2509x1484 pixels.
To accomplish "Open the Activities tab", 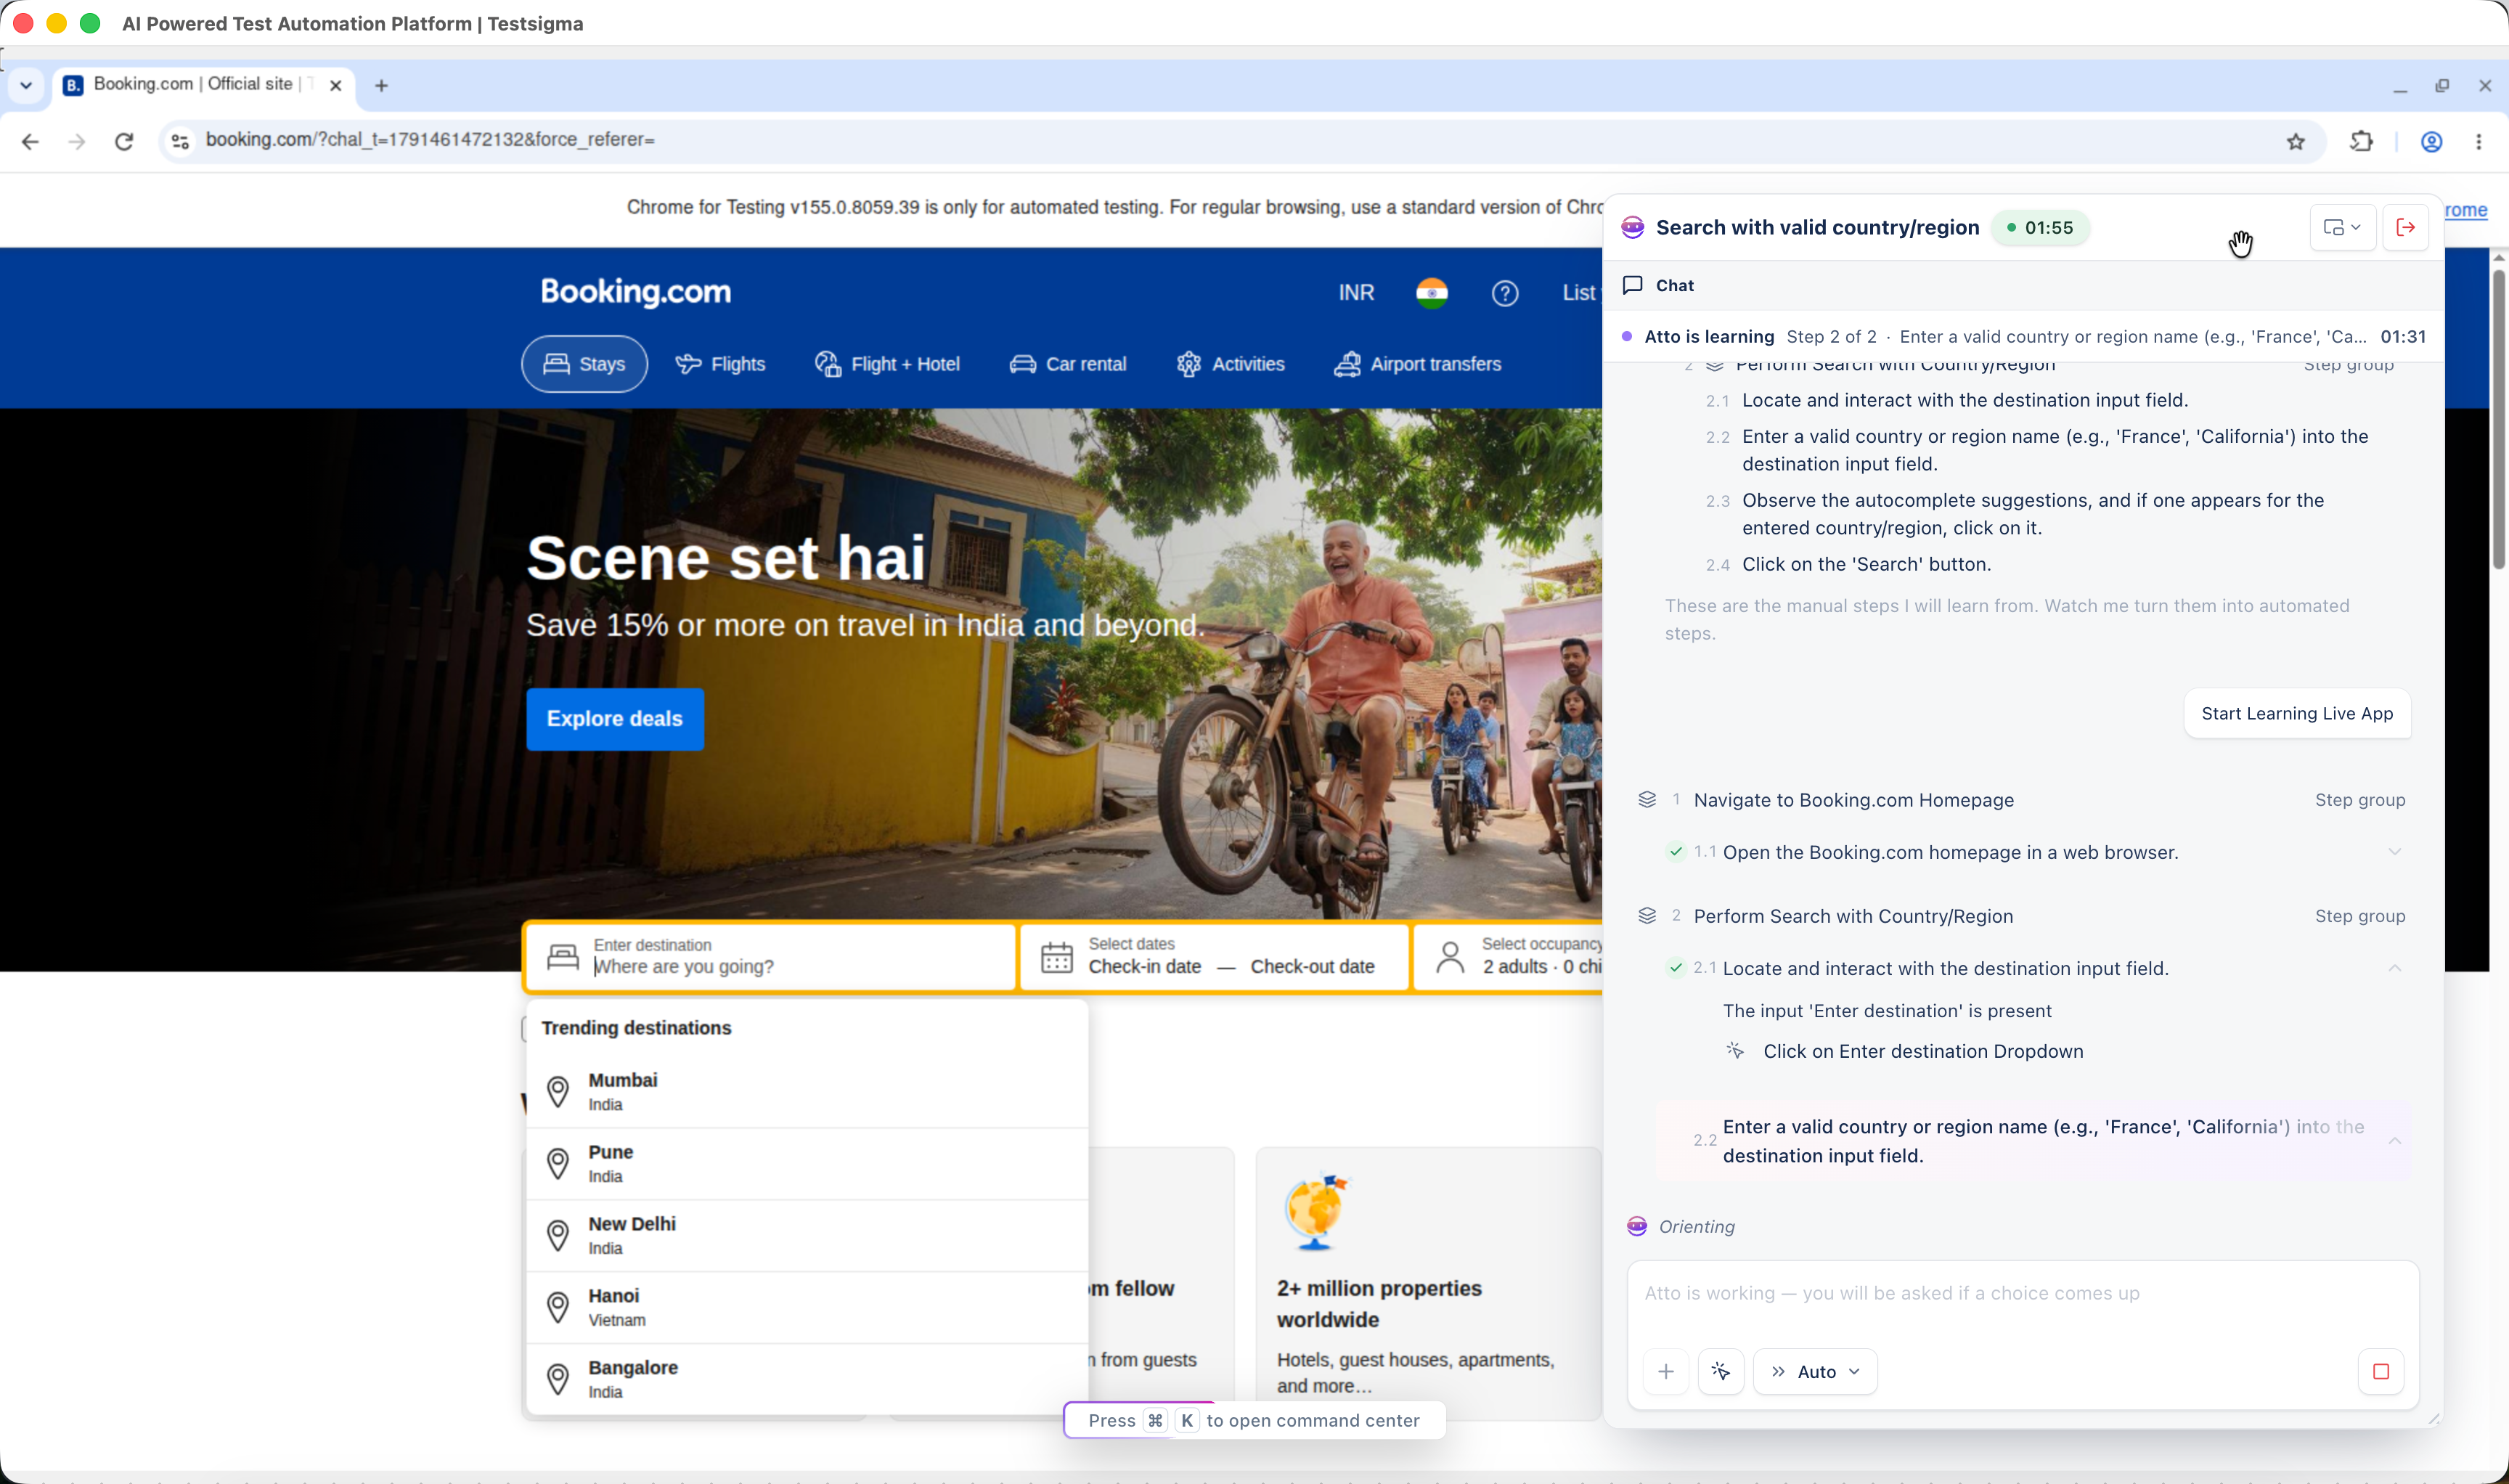I will click(x=1230, y=364).
